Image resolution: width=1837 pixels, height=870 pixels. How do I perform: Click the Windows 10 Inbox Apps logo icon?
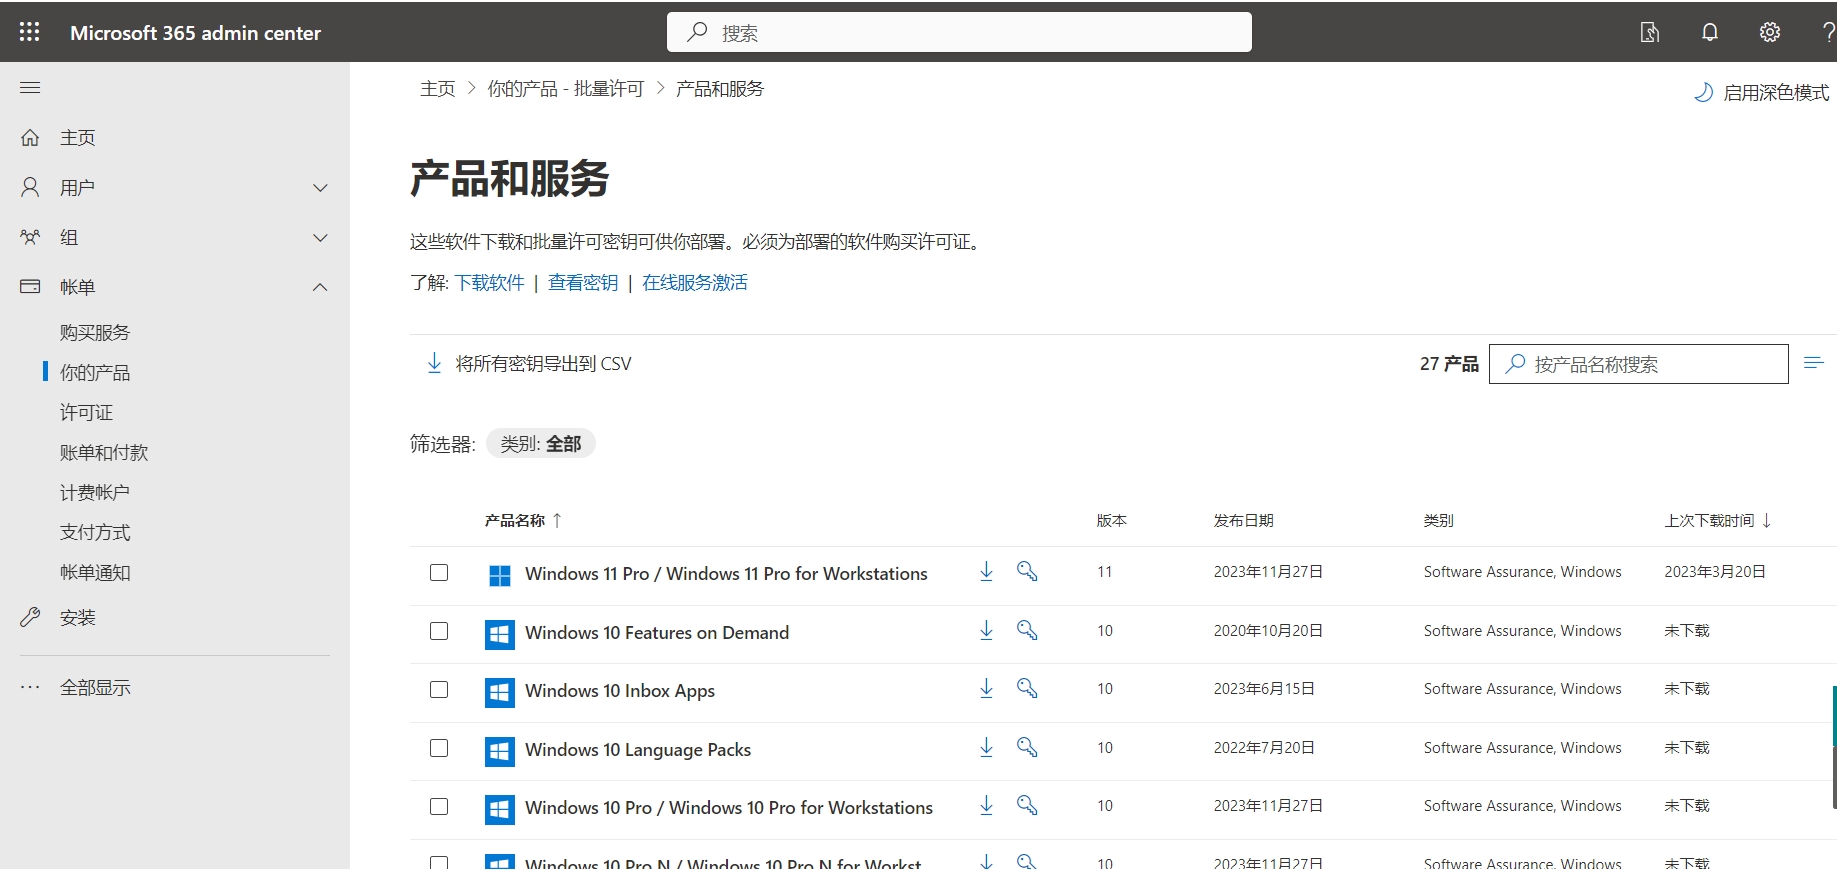(x=500, y=692)
